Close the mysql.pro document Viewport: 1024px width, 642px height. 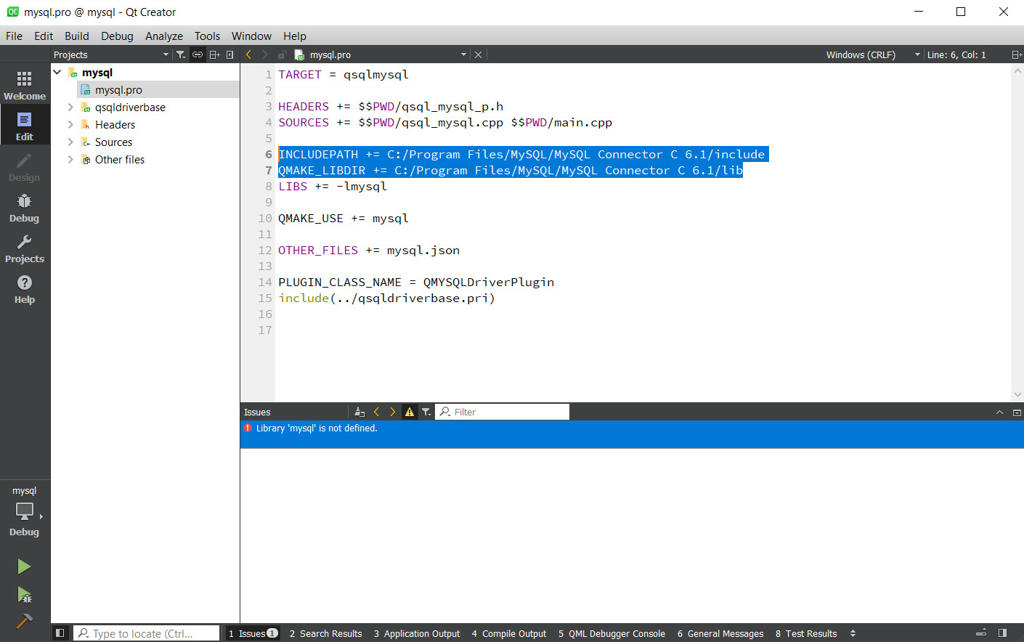click(478, 55)
